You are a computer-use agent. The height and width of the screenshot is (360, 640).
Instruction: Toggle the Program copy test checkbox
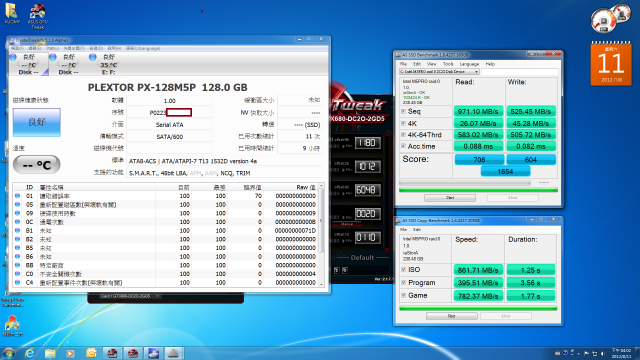(x=404, y=282)
